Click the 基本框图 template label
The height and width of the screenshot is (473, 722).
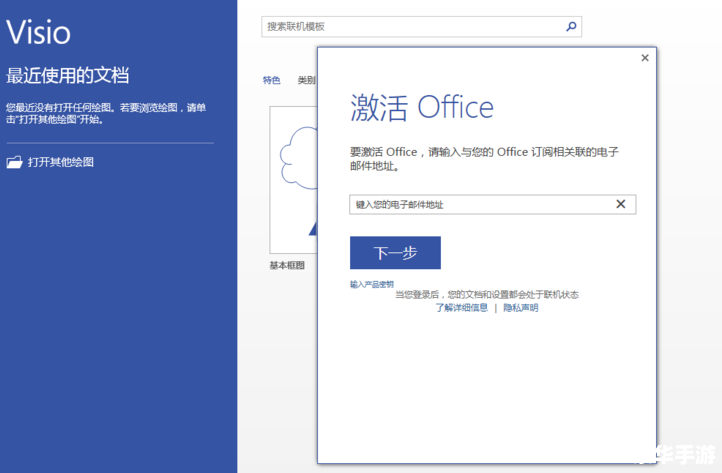pyautogui.click(x=287, y=265)
